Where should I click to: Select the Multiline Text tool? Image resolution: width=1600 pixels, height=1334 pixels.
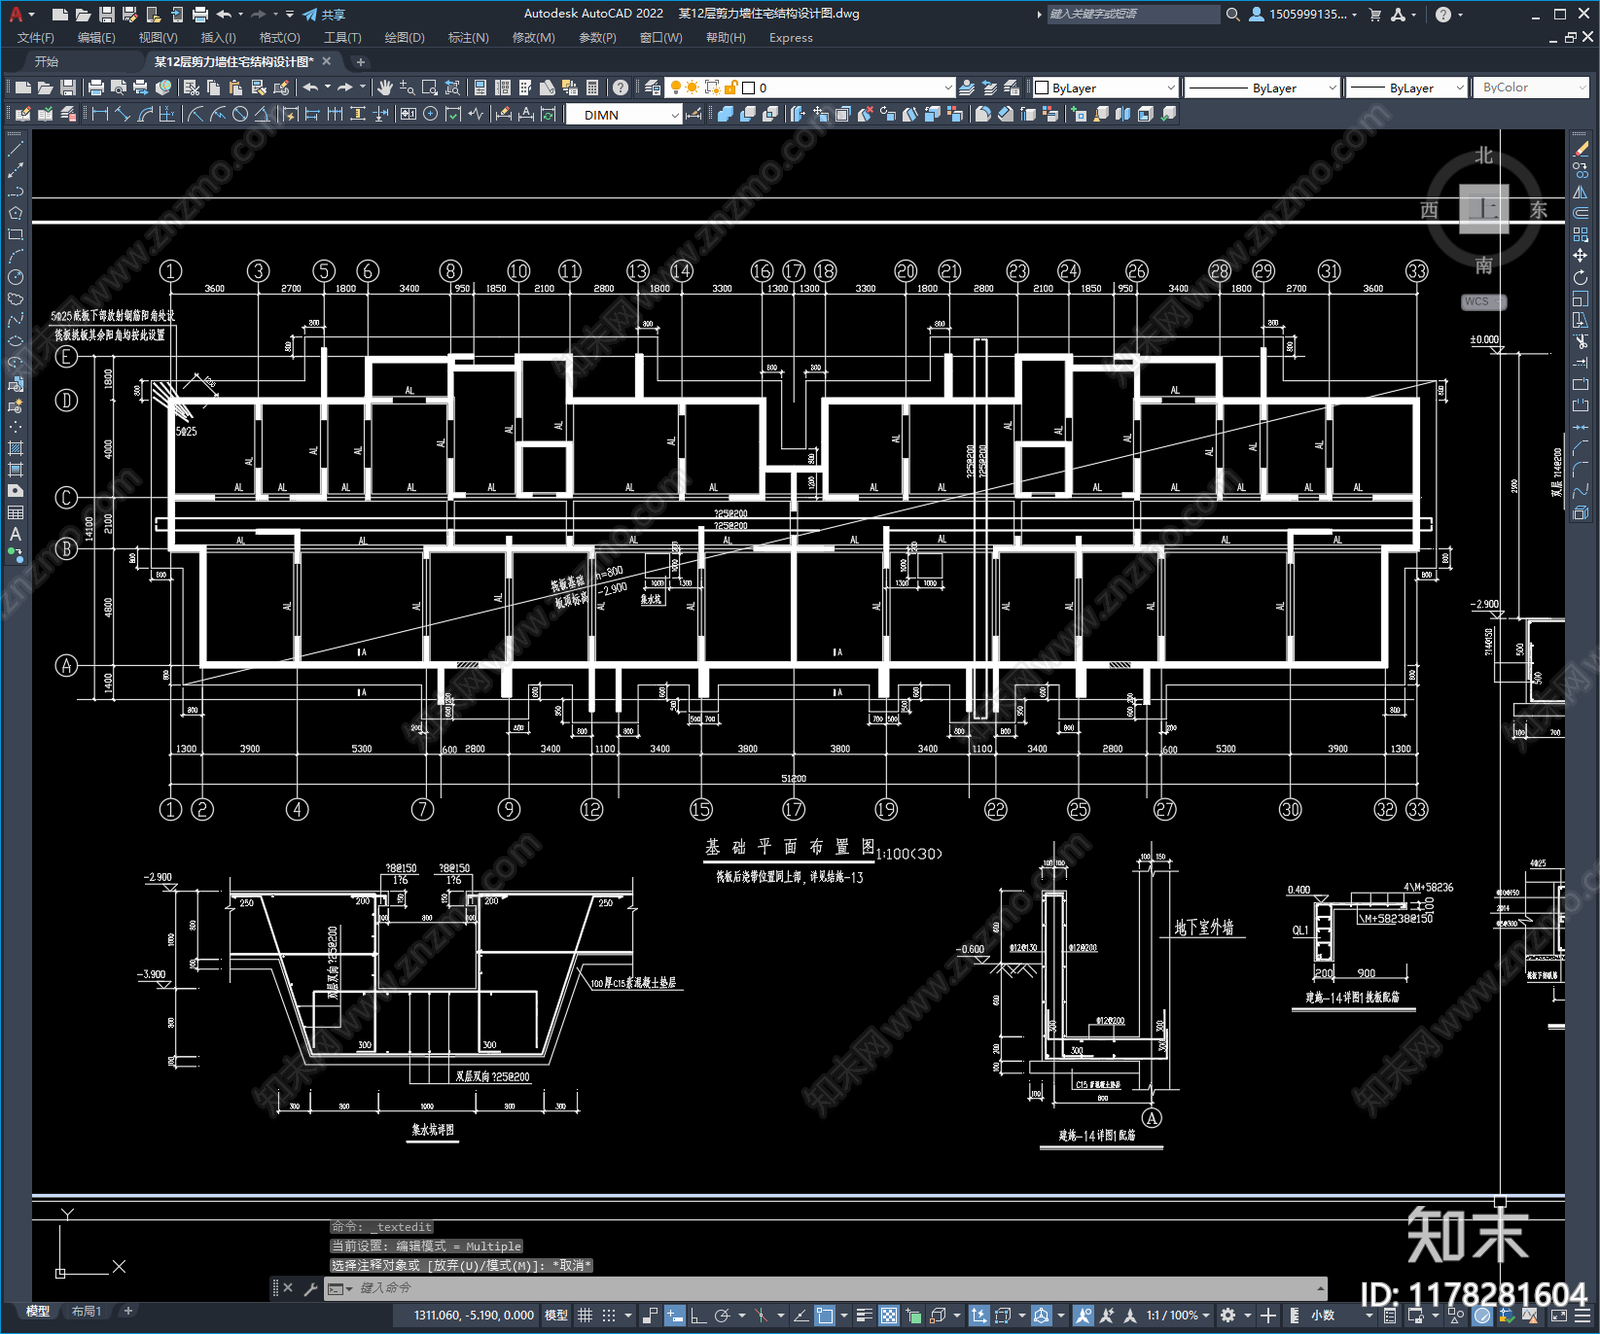point(15,535)
